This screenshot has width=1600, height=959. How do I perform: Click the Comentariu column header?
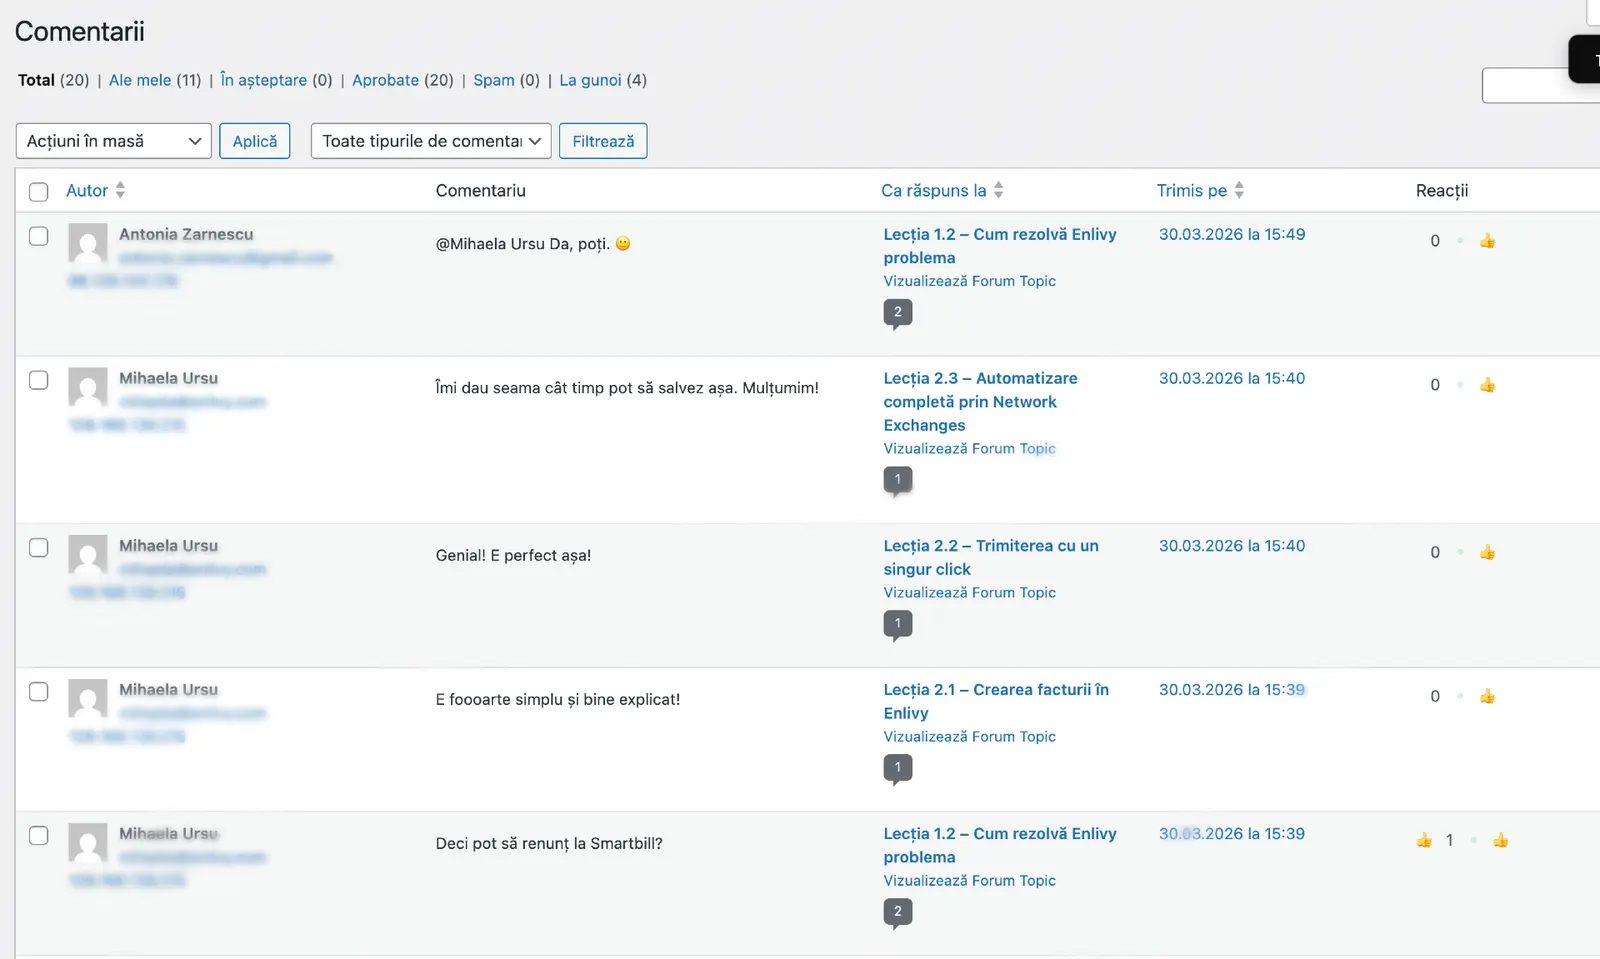point(481,191)
